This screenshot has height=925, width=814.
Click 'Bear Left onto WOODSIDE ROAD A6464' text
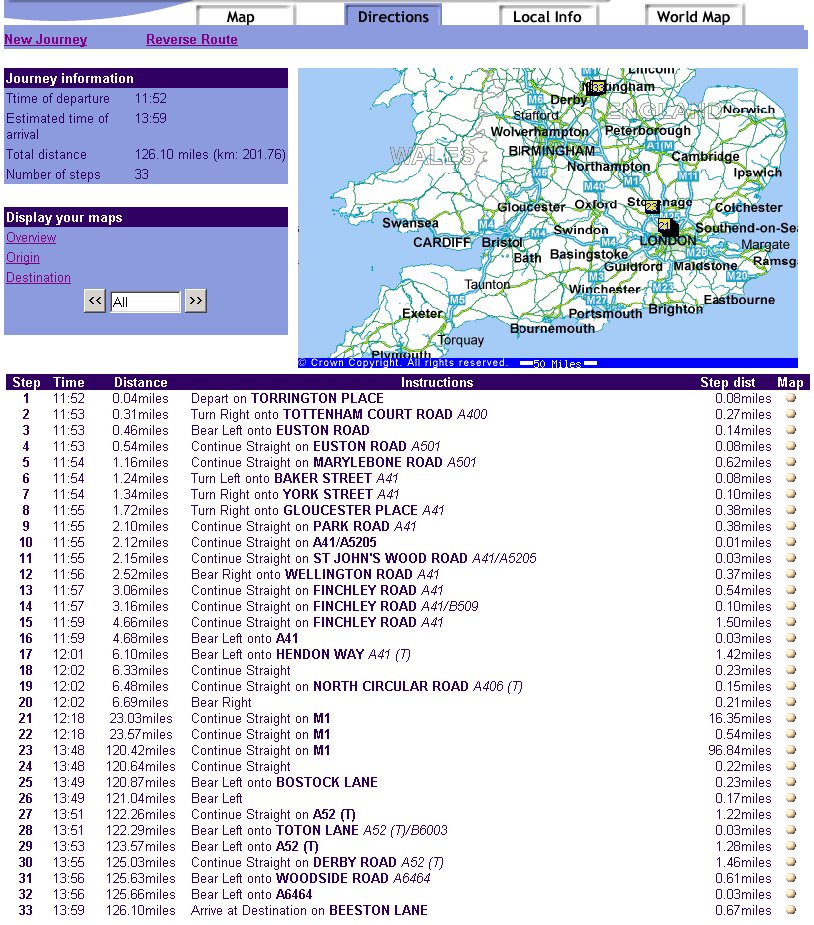[310, 878]
